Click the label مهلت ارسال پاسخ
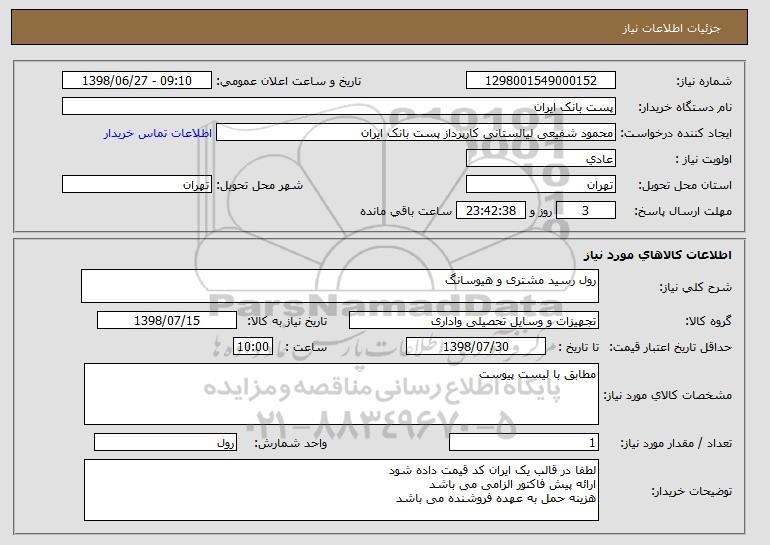The width and height of the screenshot is (770, 545). pyautogui.click(x=683, y=212)
